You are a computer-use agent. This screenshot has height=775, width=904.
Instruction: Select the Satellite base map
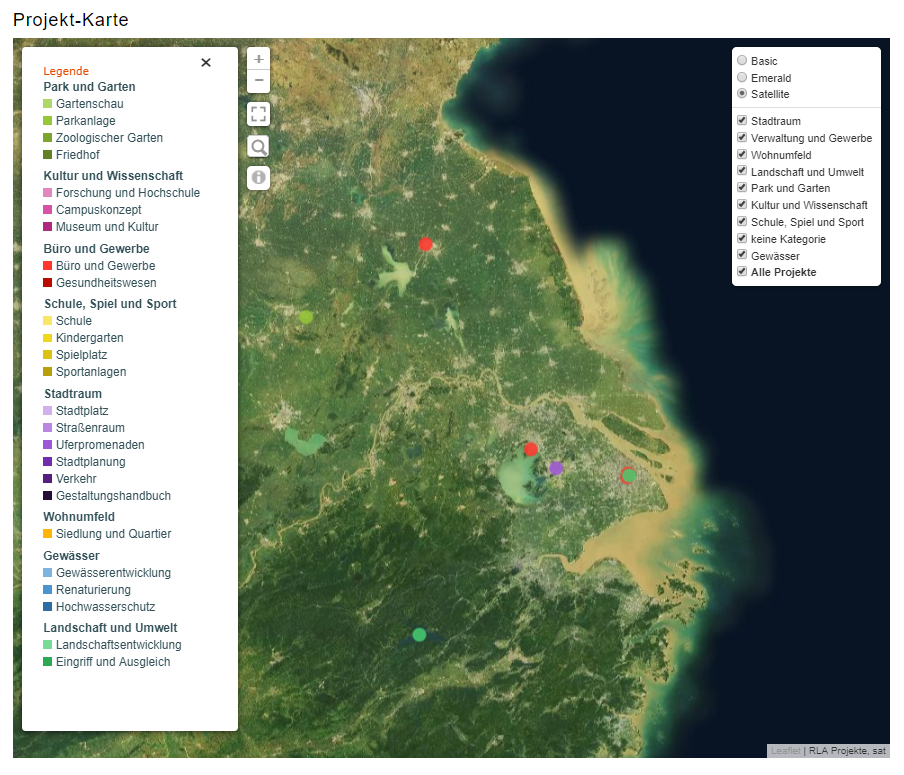point(742,93)
